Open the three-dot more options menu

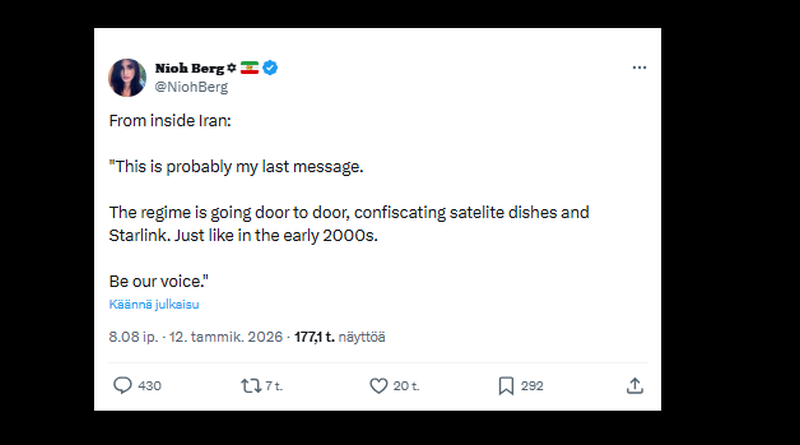[639, 68]
